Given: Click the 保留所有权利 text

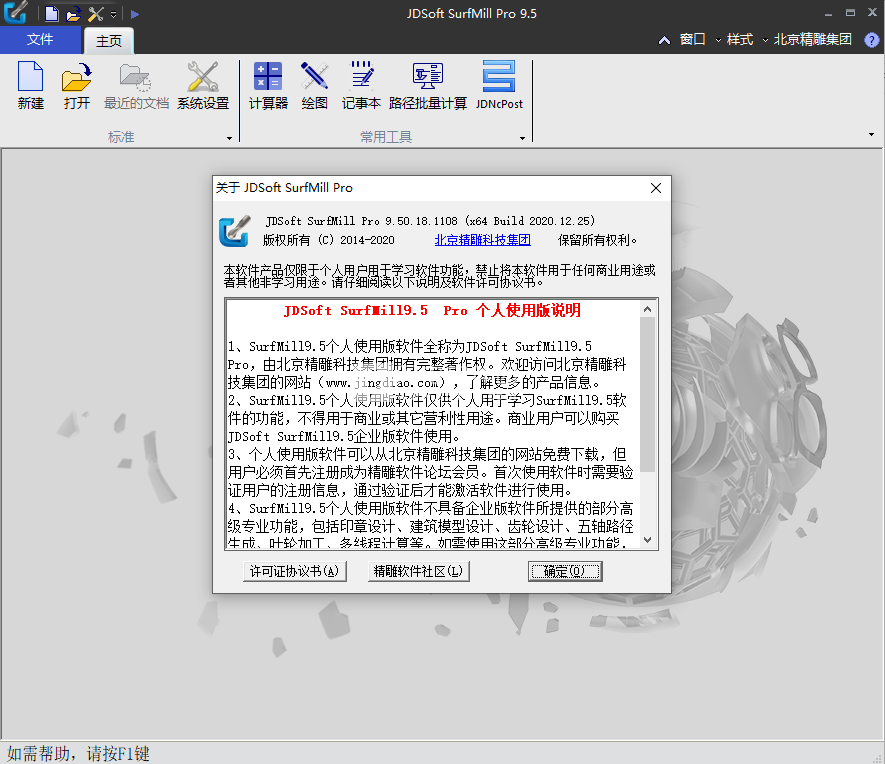Looking at the screenshot, I should pos(597,240).
